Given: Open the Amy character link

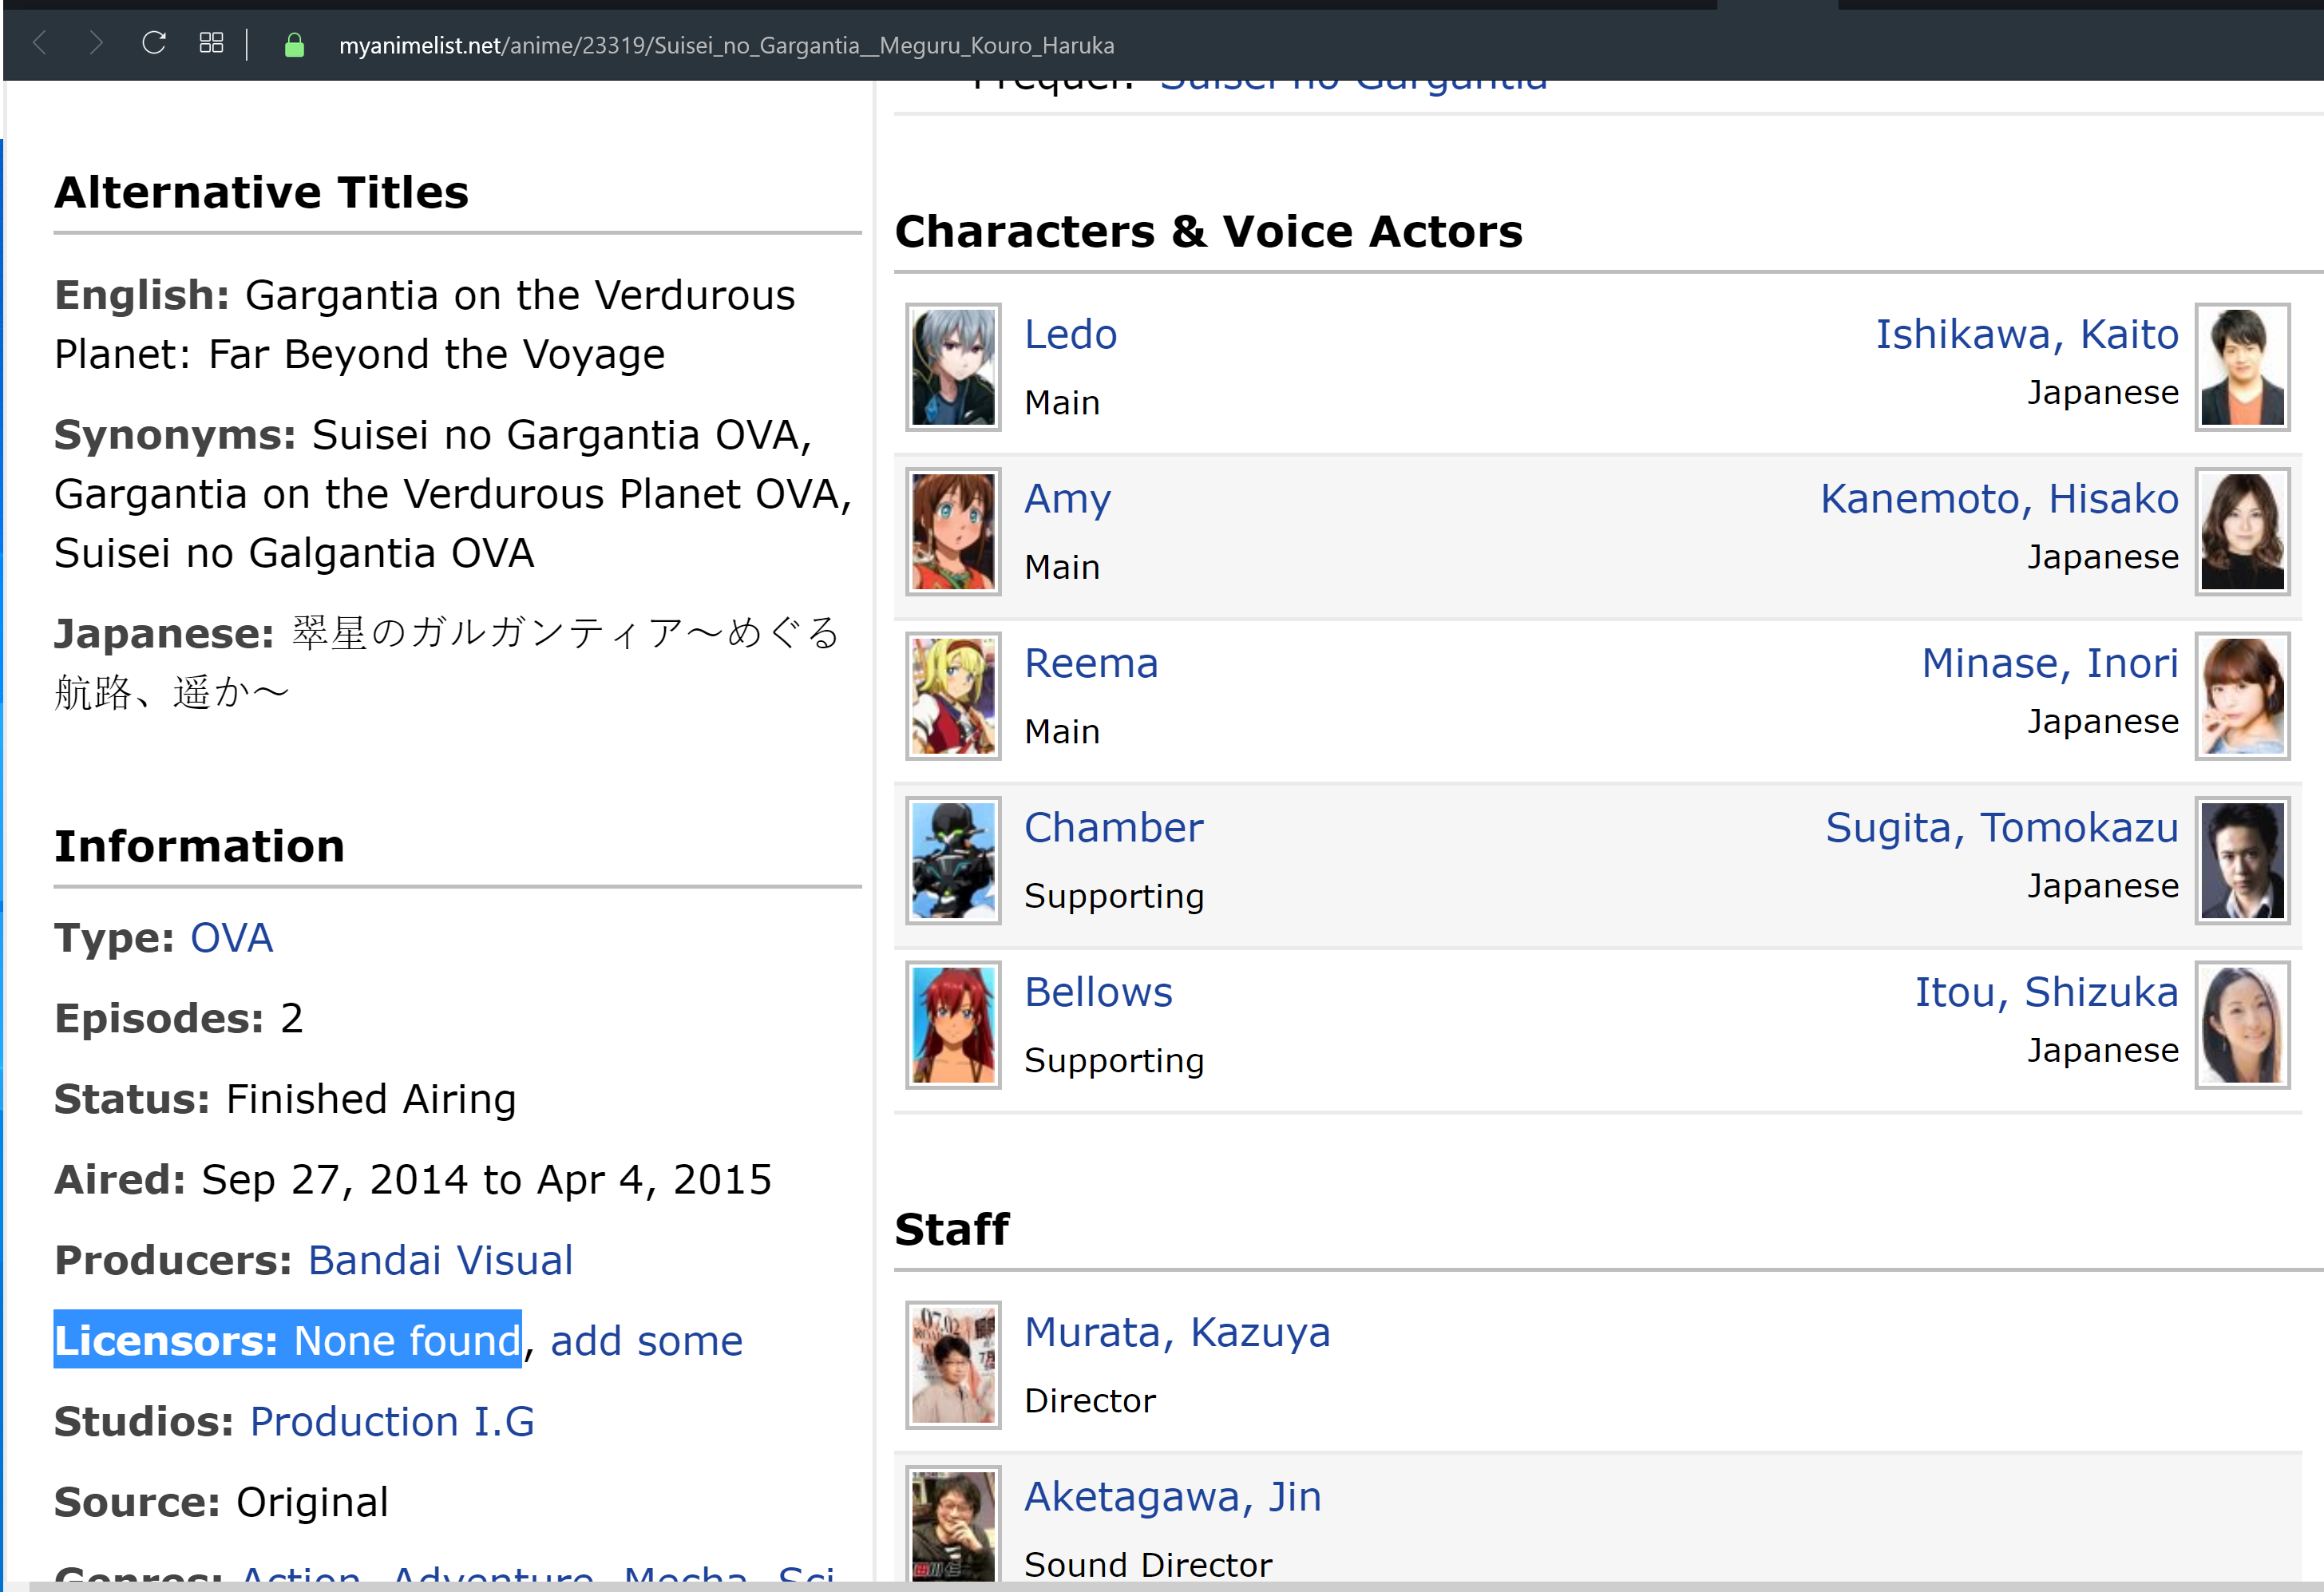Looking at the screenshot, I should click(1067, 499).
